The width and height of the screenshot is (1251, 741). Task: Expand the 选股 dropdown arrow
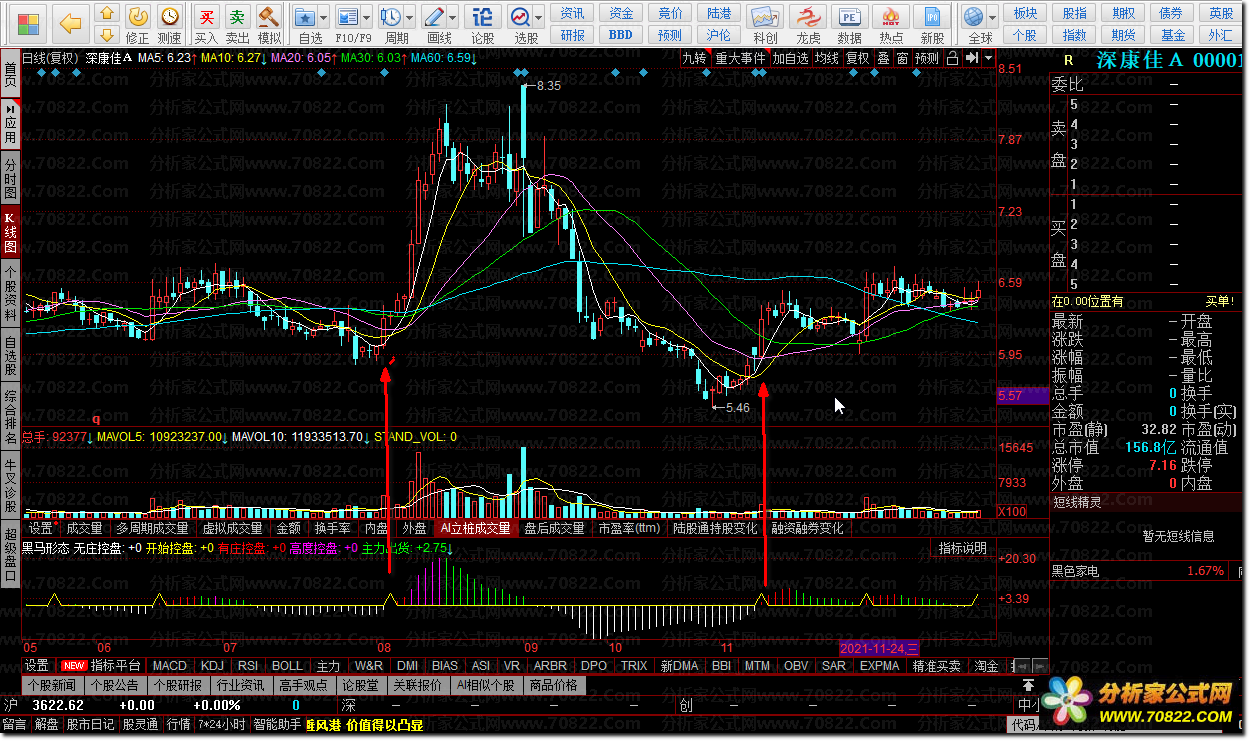click(540, 18)
